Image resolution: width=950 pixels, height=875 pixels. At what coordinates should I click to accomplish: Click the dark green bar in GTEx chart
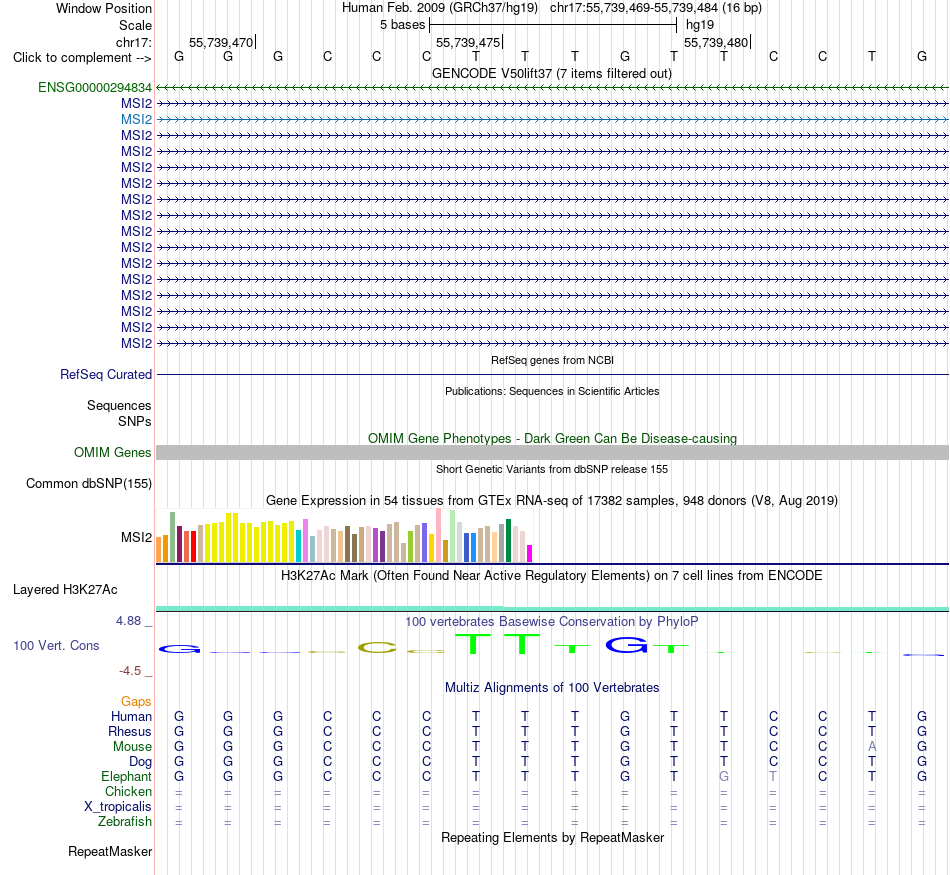(x=508, y=541)
